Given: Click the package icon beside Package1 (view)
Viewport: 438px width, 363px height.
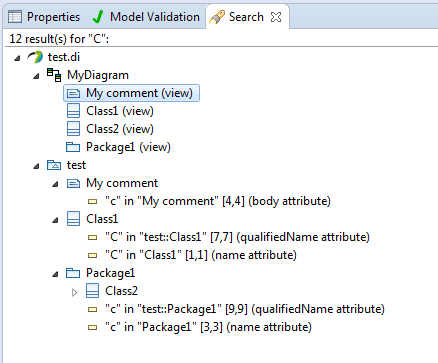Looking at the screenshot, I should [73, 147].
